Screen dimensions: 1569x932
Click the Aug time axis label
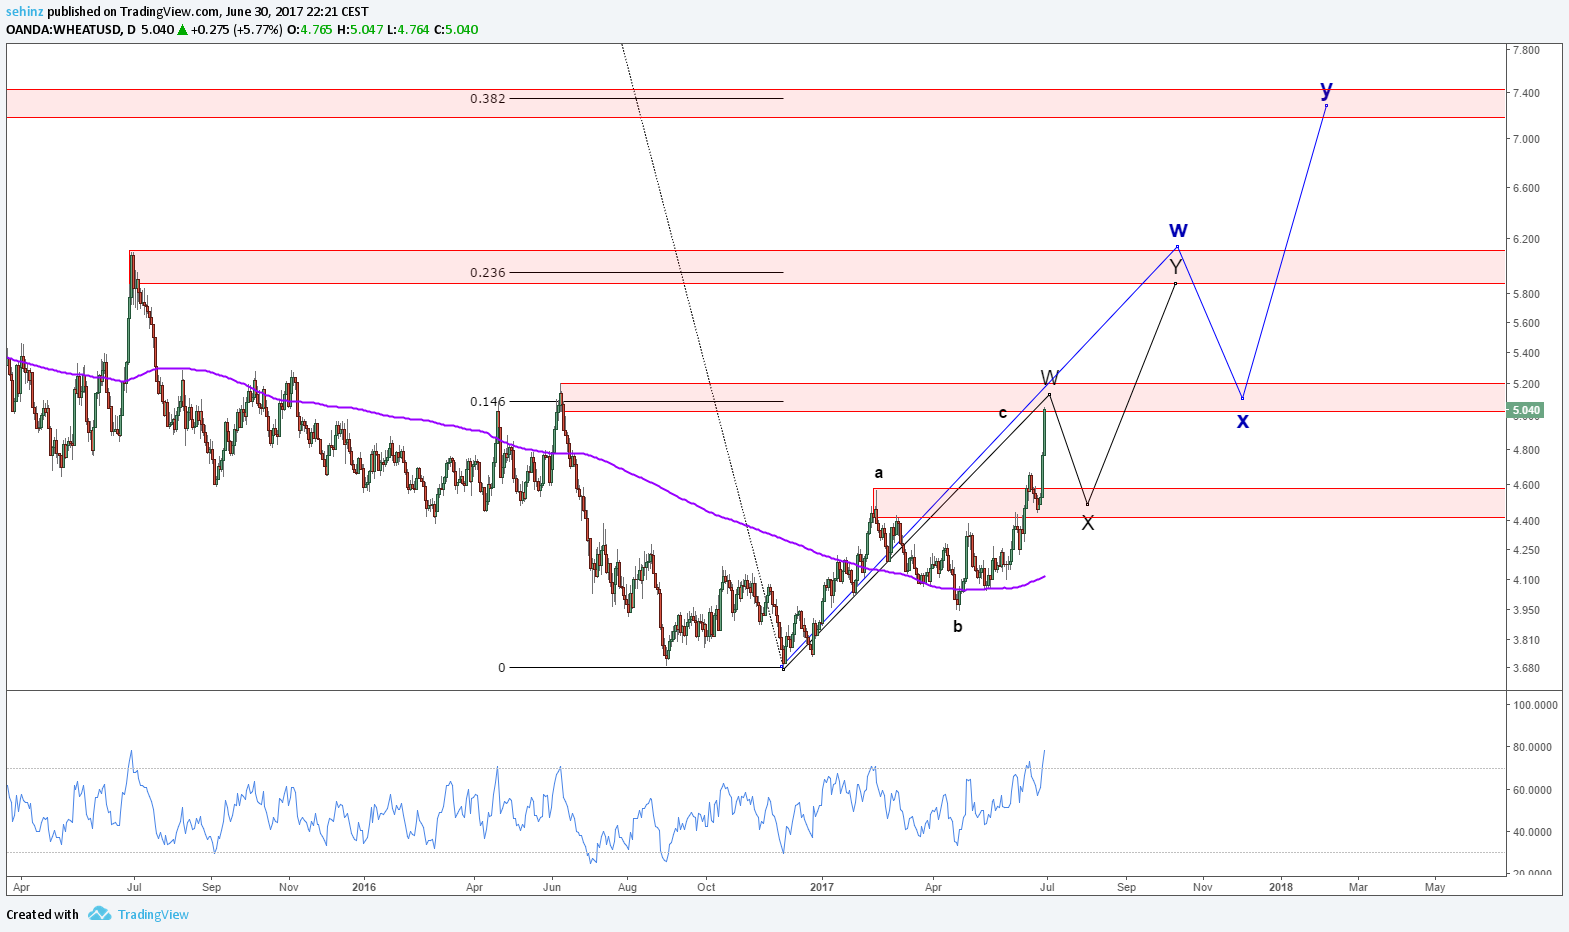pos(627,887)
